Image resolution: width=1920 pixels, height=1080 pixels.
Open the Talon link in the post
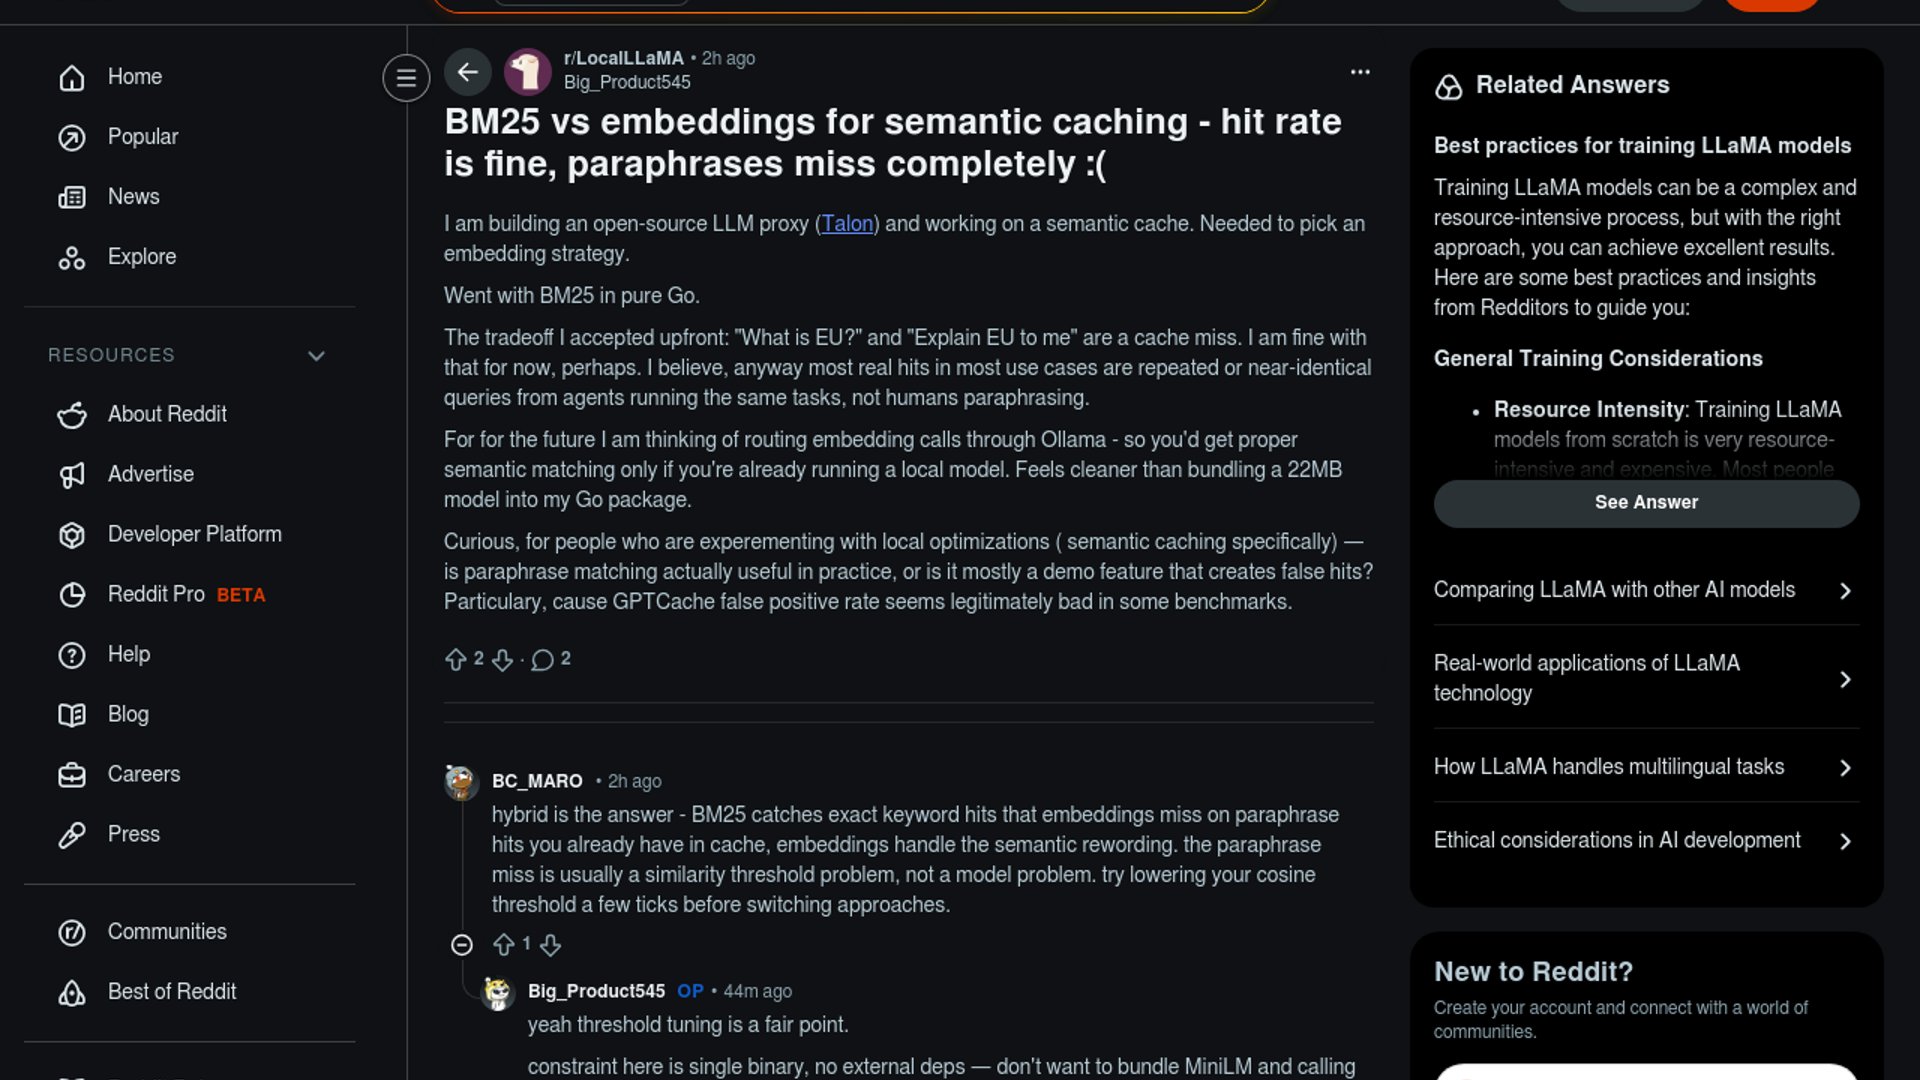(x=847, y=224)
